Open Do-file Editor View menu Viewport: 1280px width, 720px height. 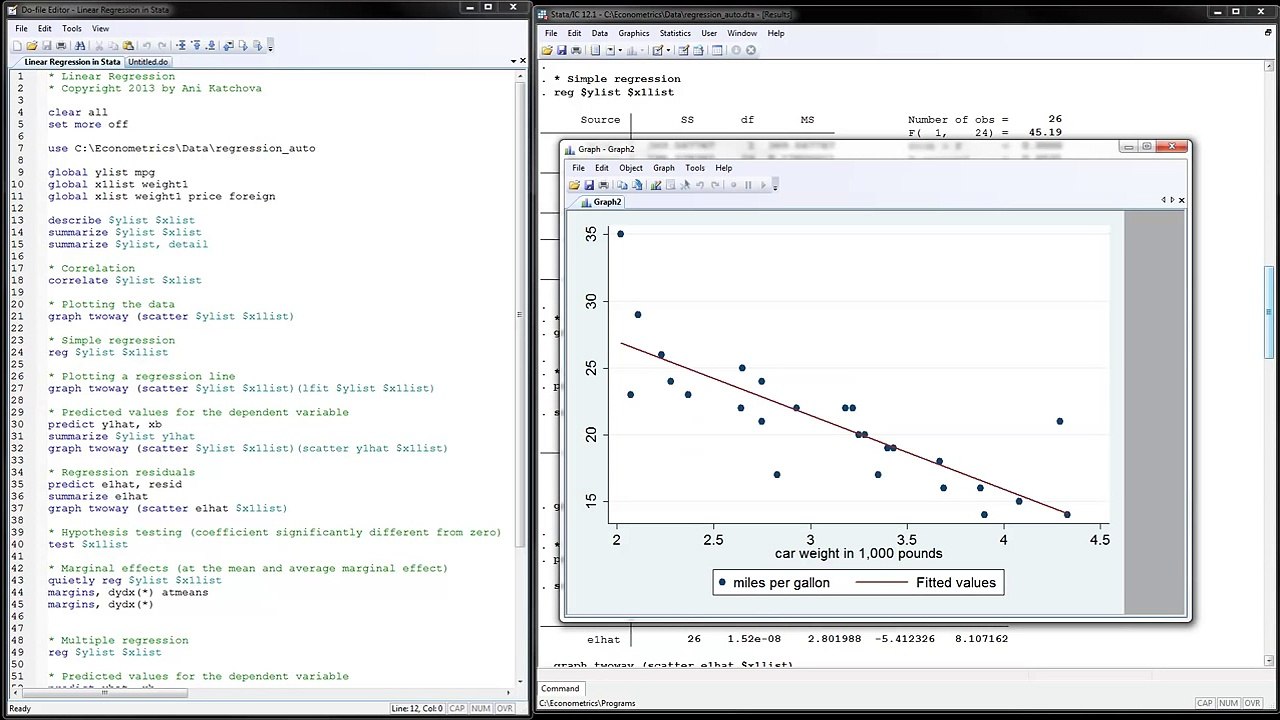click(101, 29)
